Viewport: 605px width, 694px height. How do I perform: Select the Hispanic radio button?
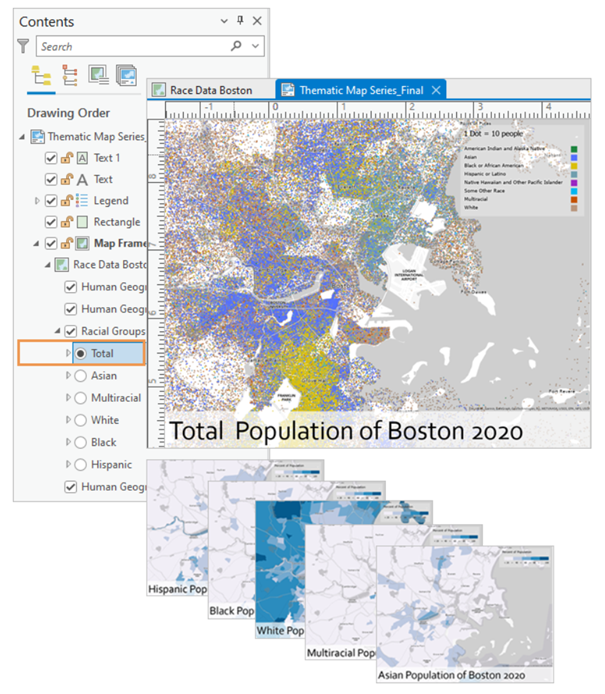pyautogui.click(x=81, y=465)
